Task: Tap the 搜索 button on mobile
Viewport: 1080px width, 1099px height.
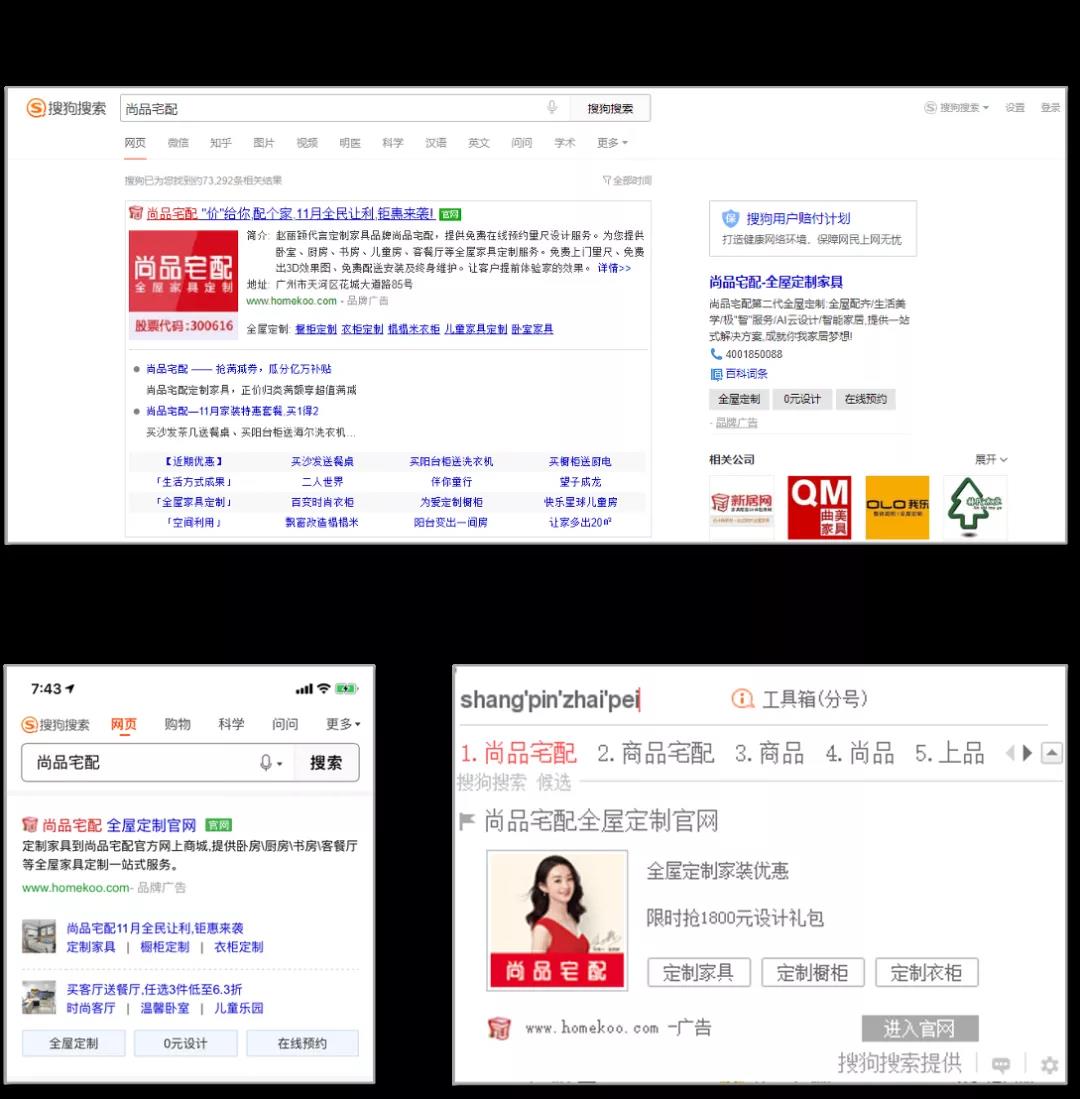Action: [x=326, y=763]
